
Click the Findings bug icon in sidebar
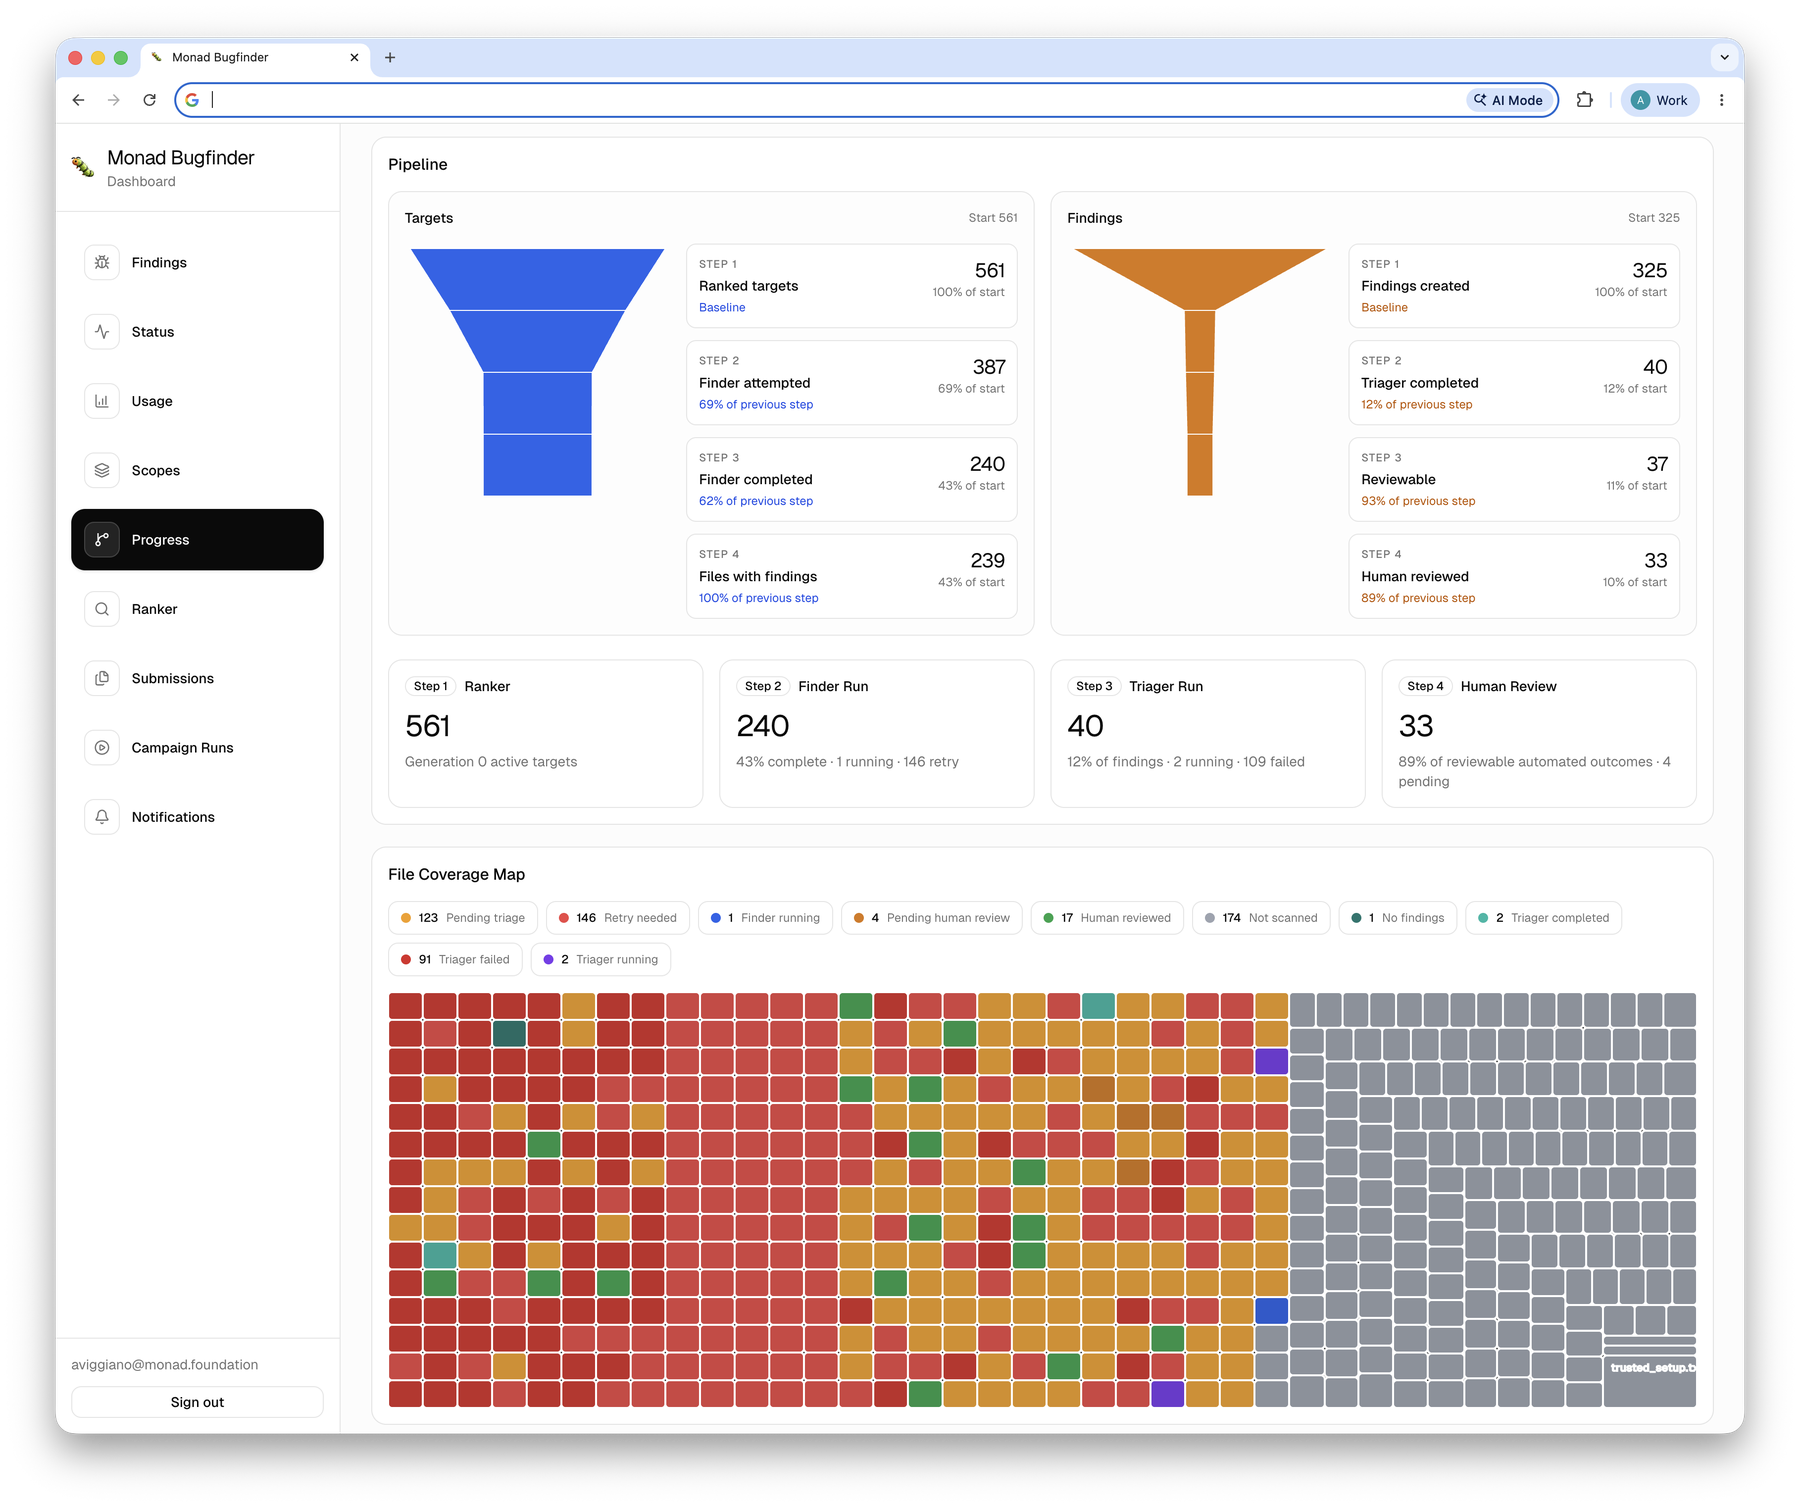tap(102, 262)
